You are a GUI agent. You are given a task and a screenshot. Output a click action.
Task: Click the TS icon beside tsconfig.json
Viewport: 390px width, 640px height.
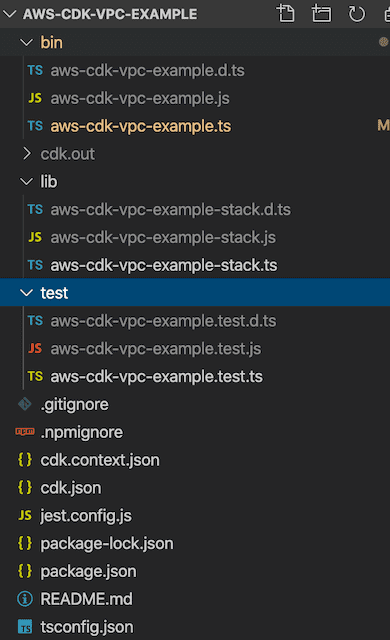click(x=25, y=627)
